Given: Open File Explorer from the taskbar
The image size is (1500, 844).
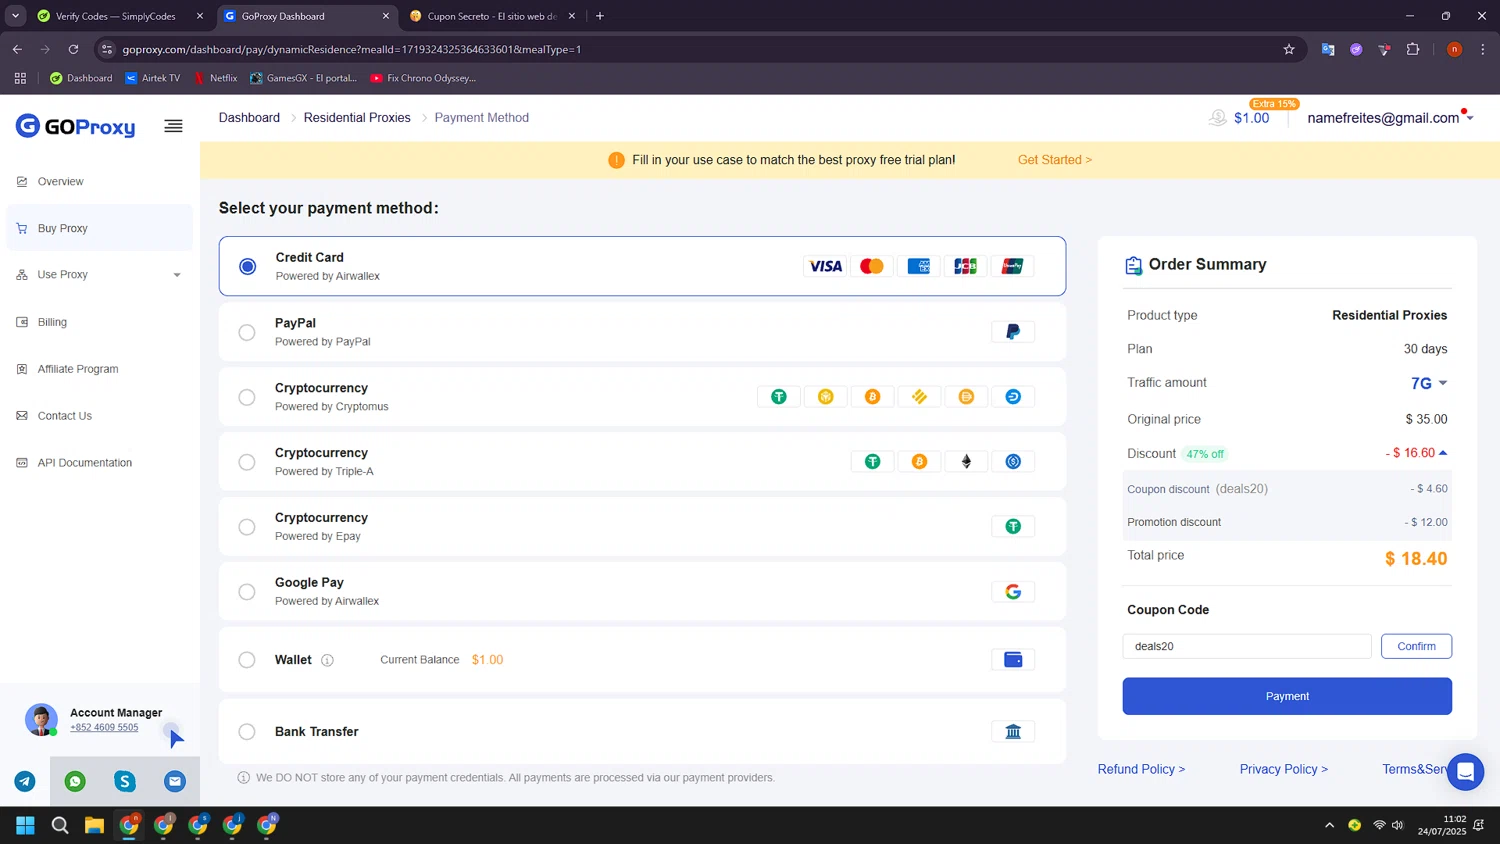Looking at the screenshot, I should pos(94,825).
